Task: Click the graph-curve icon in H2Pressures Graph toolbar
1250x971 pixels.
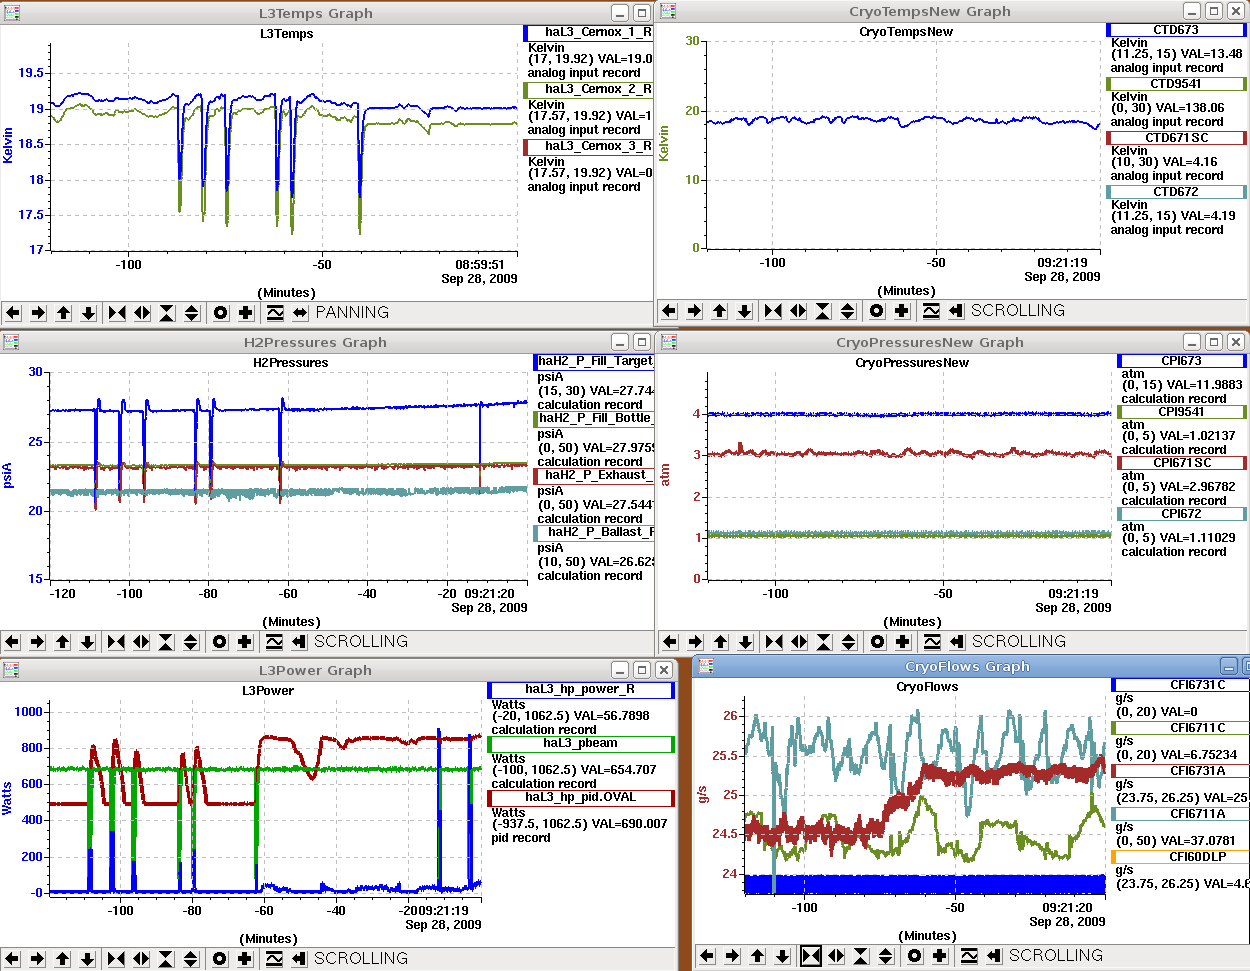Action: [274, 642]
